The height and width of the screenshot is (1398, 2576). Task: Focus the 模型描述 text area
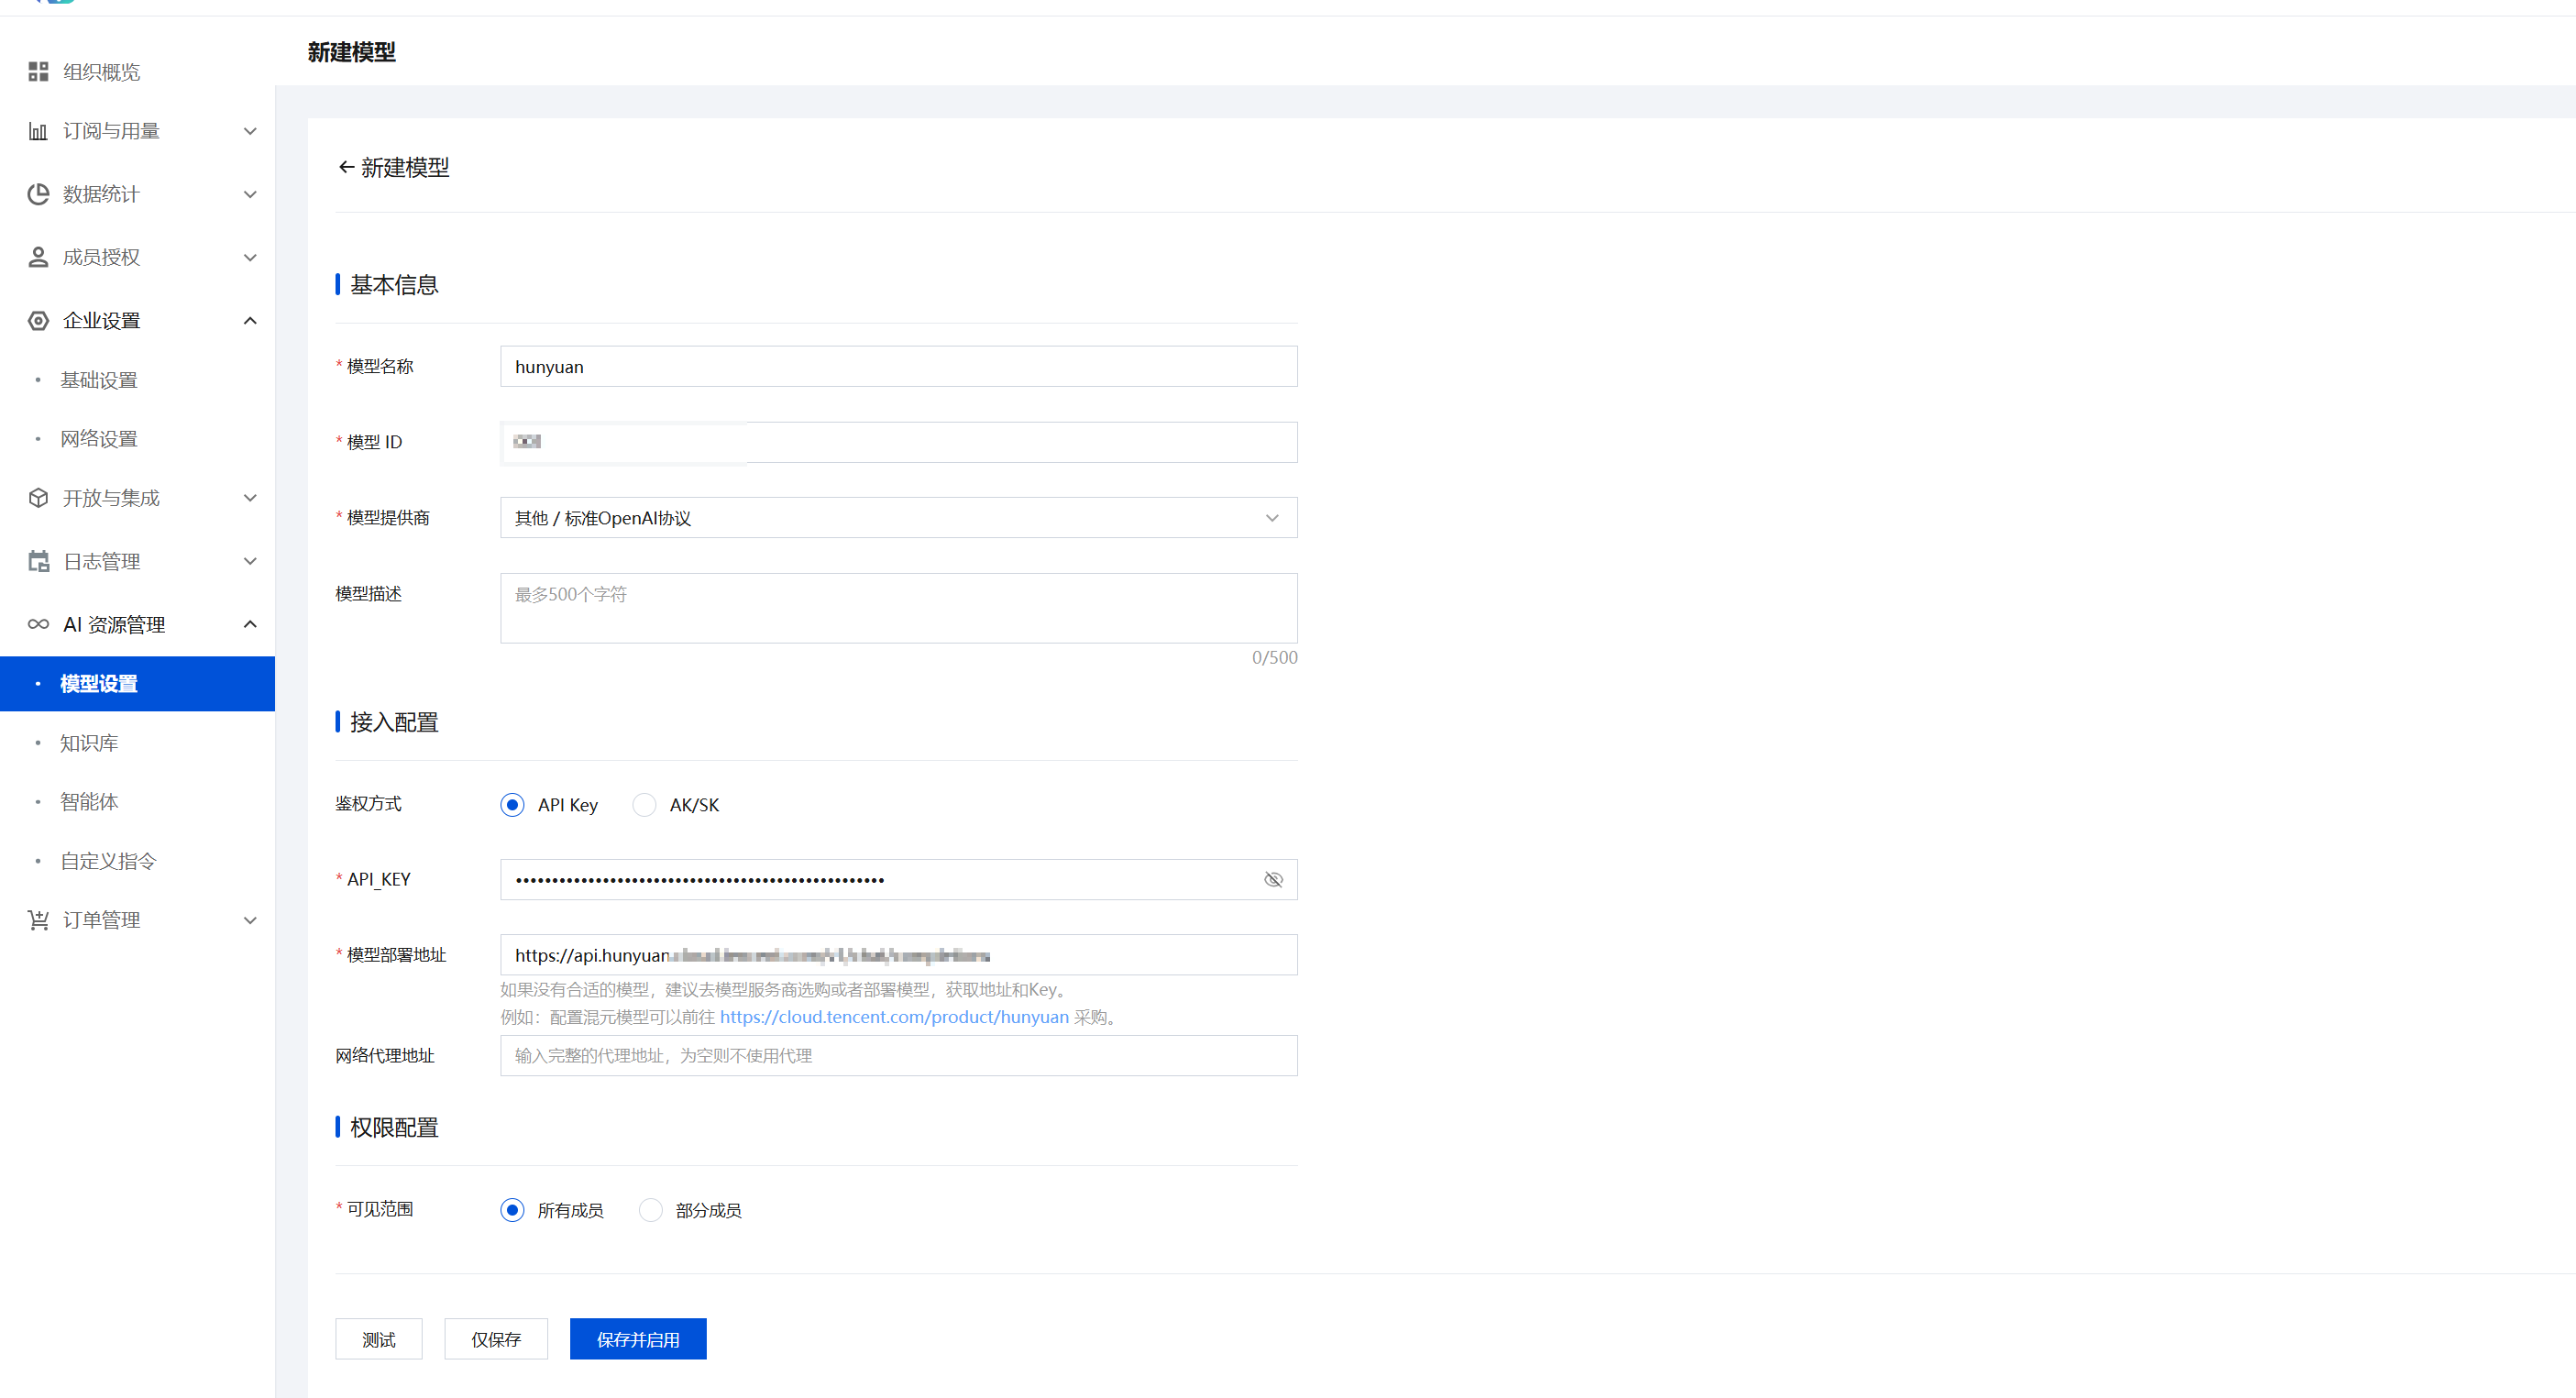click(898, 608)
